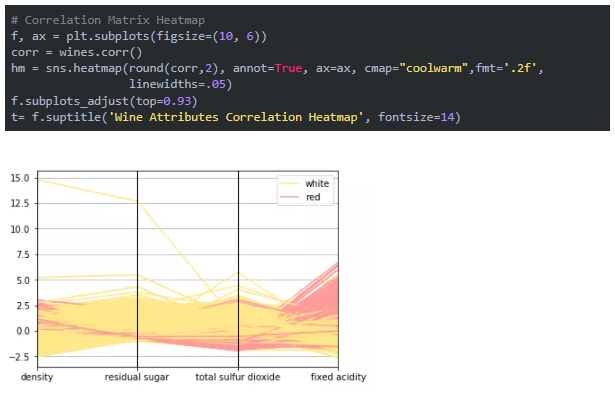Click the 'residual sugar' axis label
Image resolution: width=615 pixels, height=396 pixels.
pyautogui.click(x=137, y=377)
